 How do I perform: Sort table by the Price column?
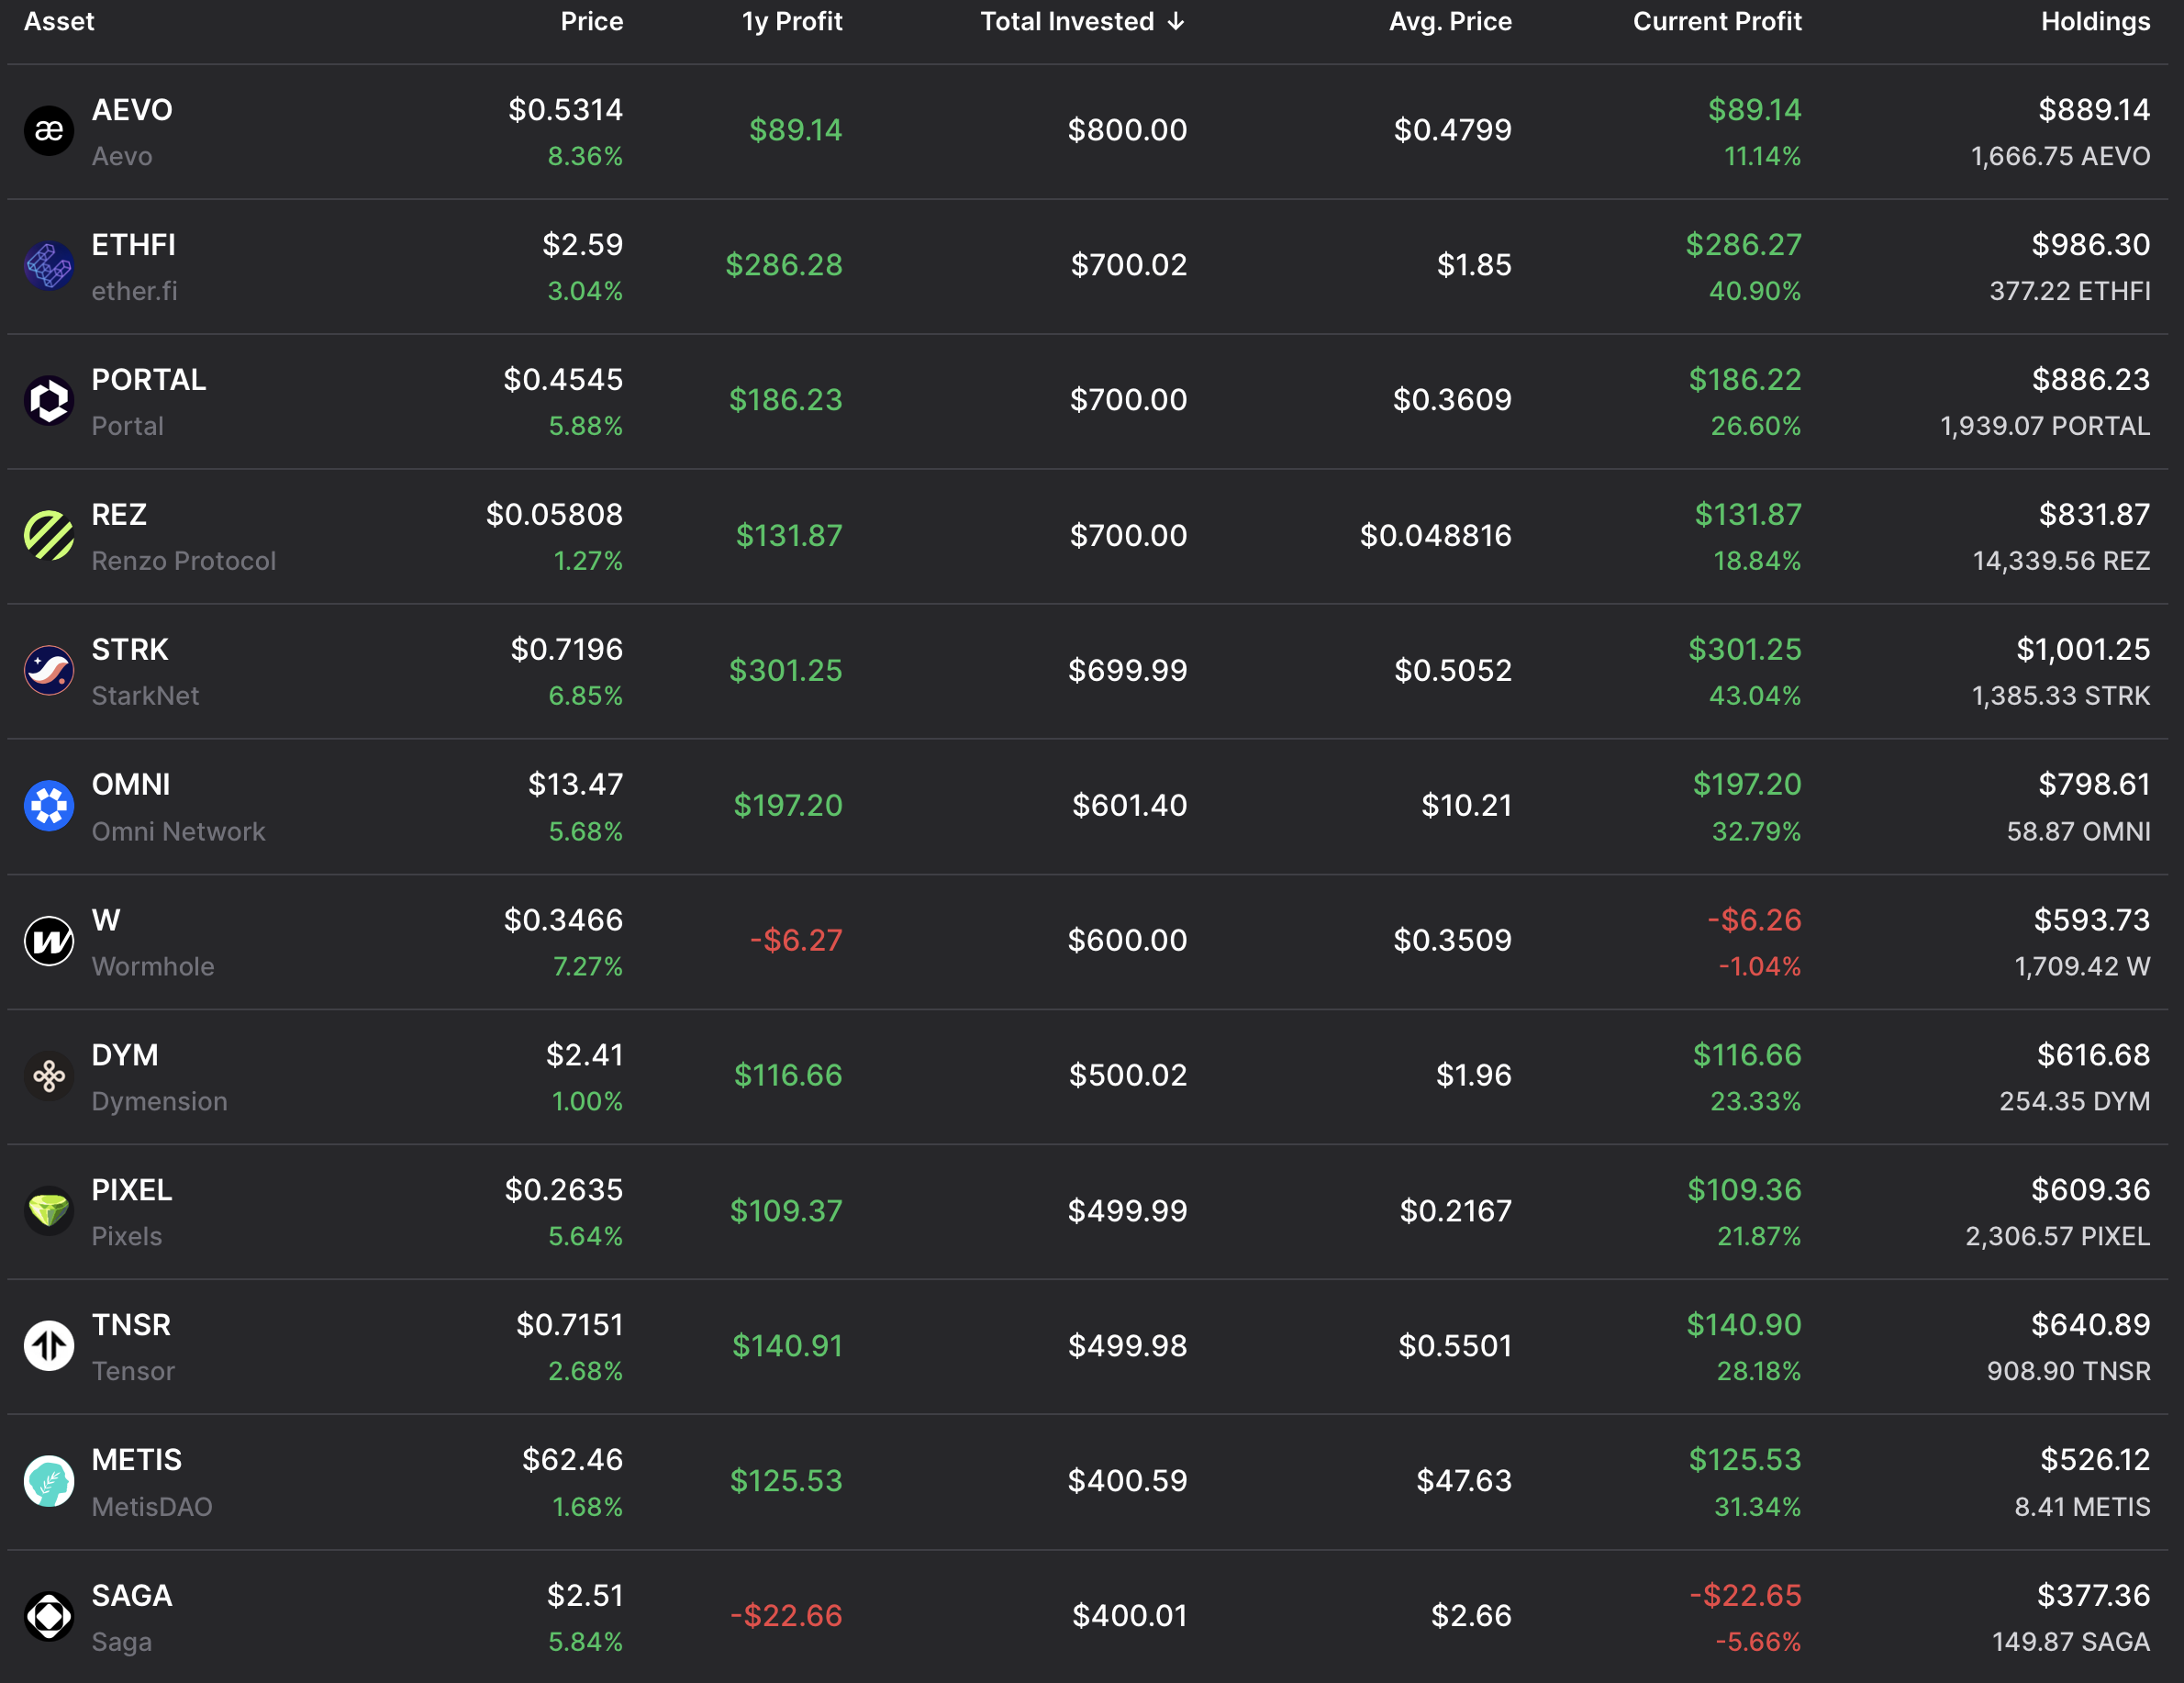[x=591, y=22]
